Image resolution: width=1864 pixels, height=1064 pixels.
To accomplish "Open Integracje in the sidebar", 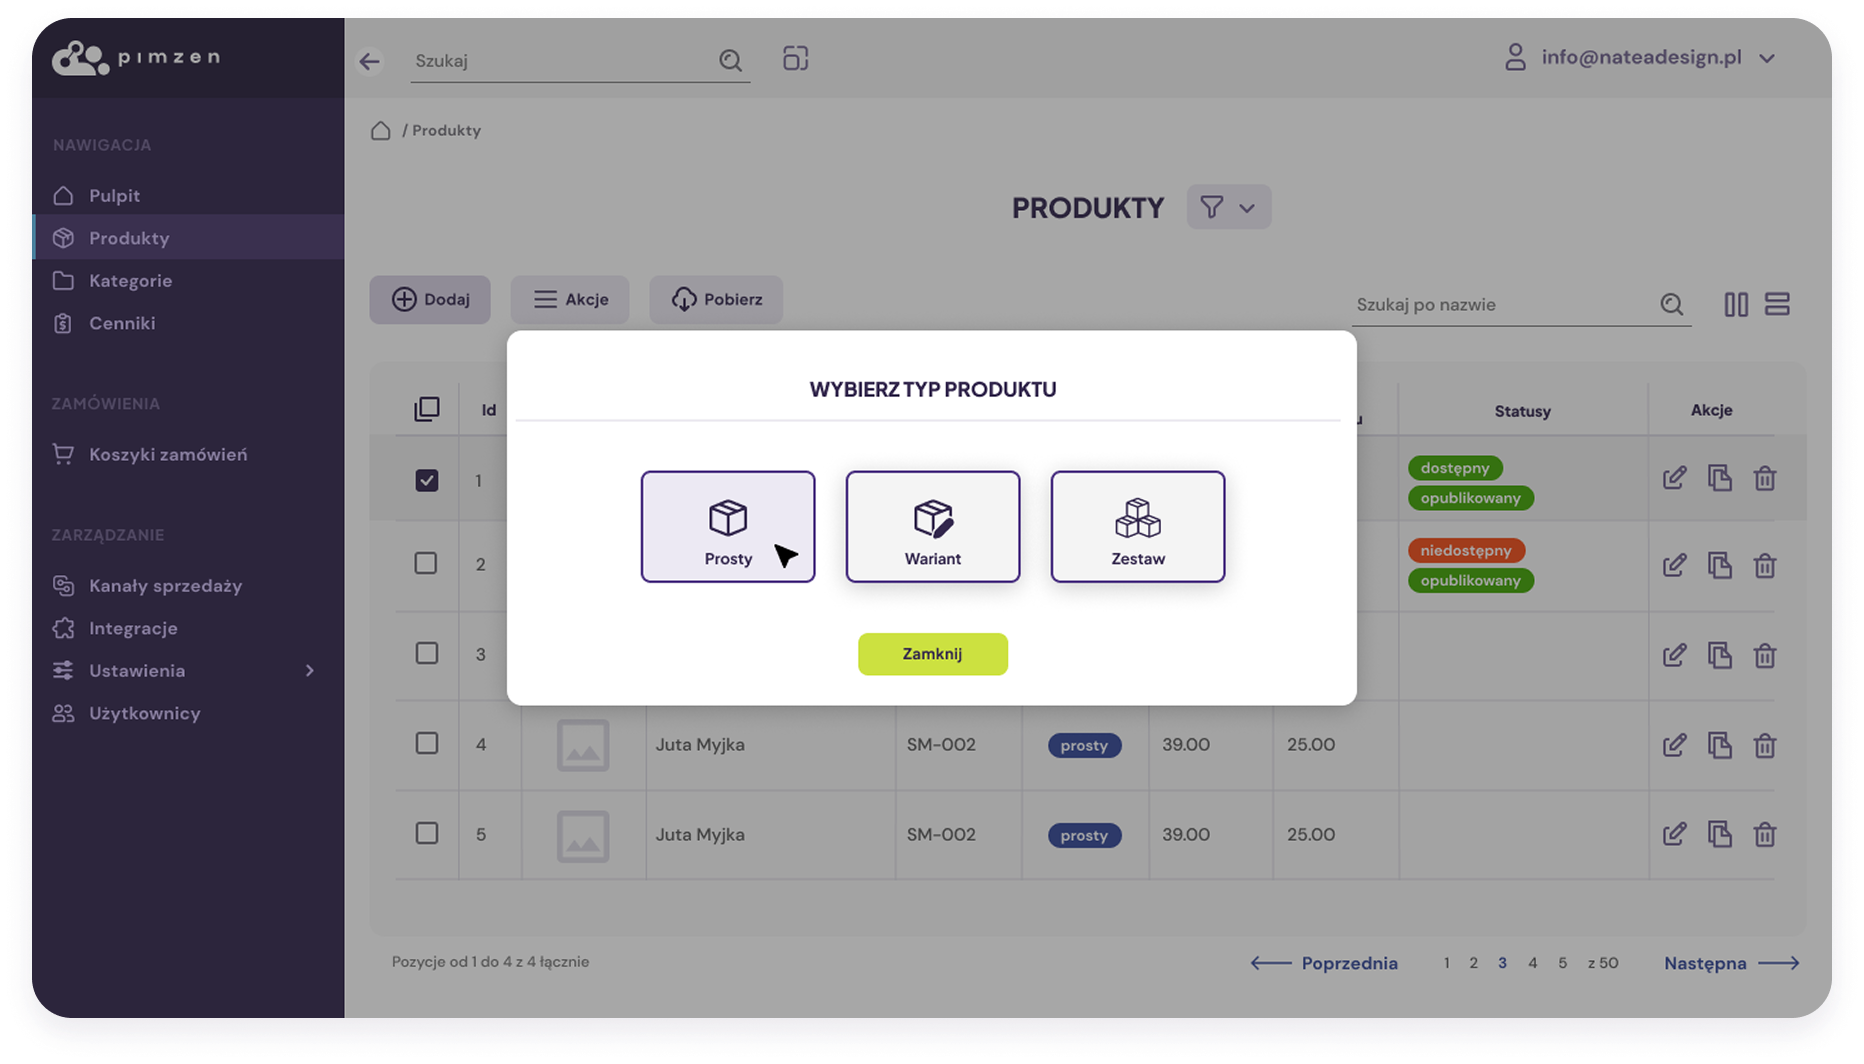I will click(188, 628).
